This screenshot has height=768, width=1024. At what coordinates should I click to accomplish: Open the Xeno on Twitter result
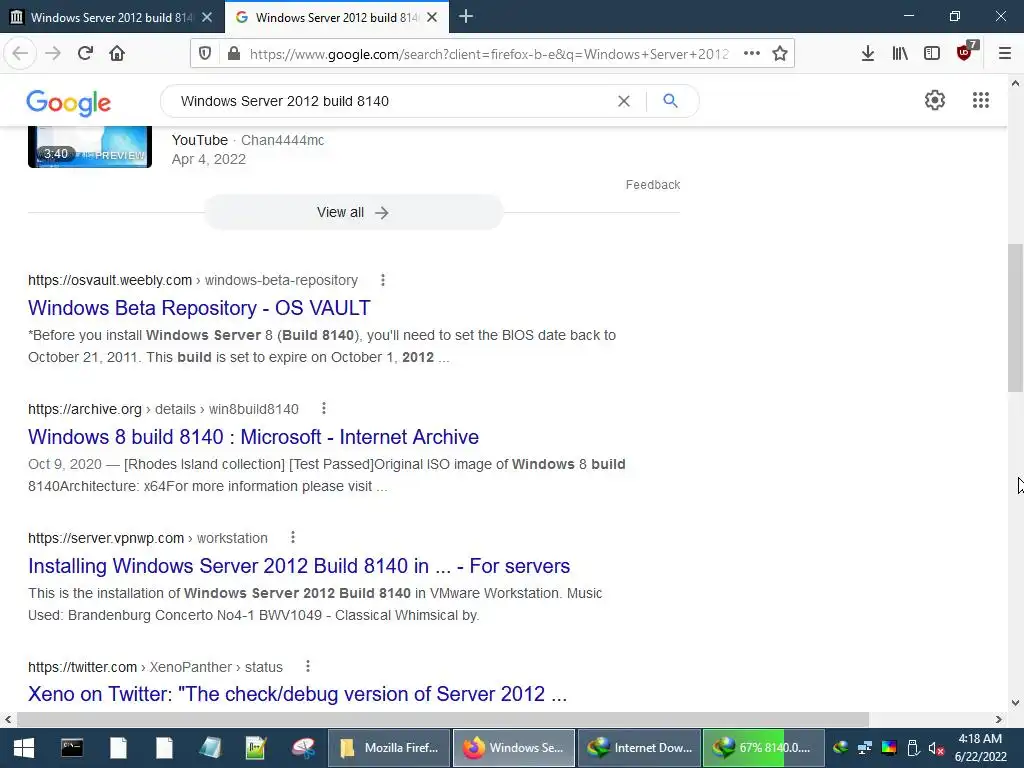tap(297, 694)
